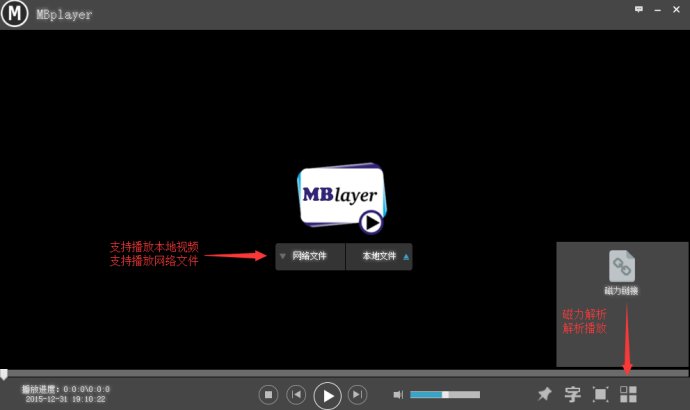The width and height of the screenshot is (690, 410).
Task: Open the feedback message icon
Action: (x=639, y=8)
